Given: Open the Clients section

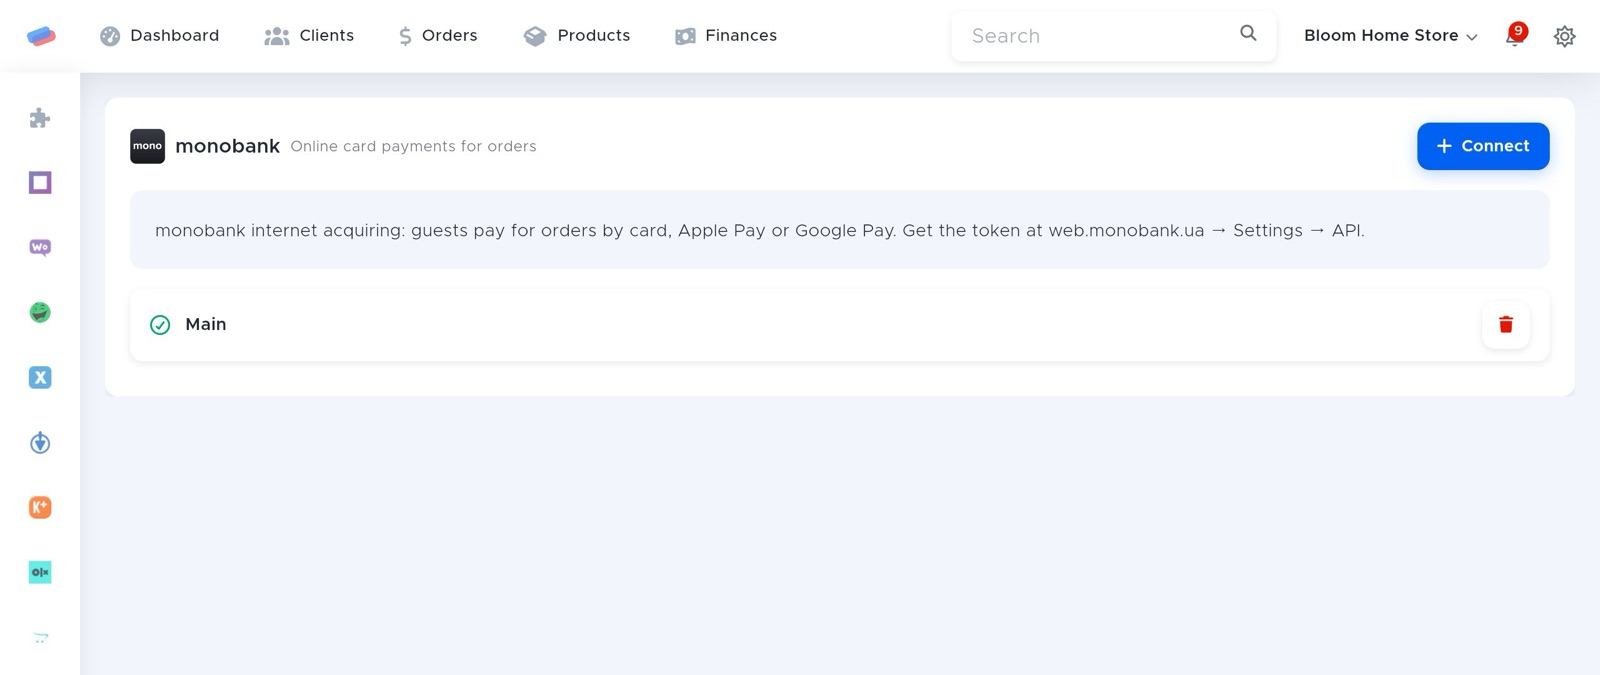Looking at the screenshot, I should click(x=309, y=36).
